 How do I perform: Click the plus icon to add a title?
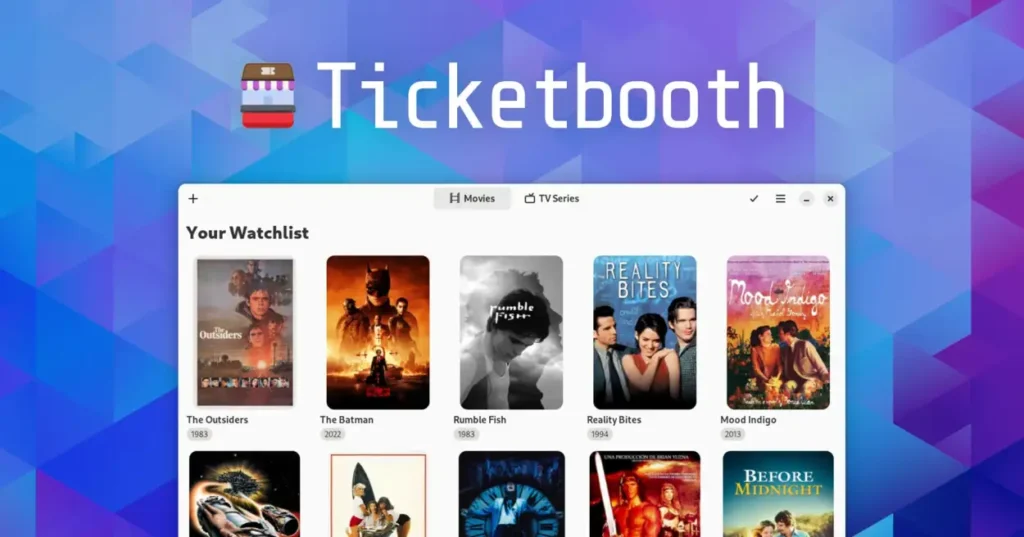[193, 199]
